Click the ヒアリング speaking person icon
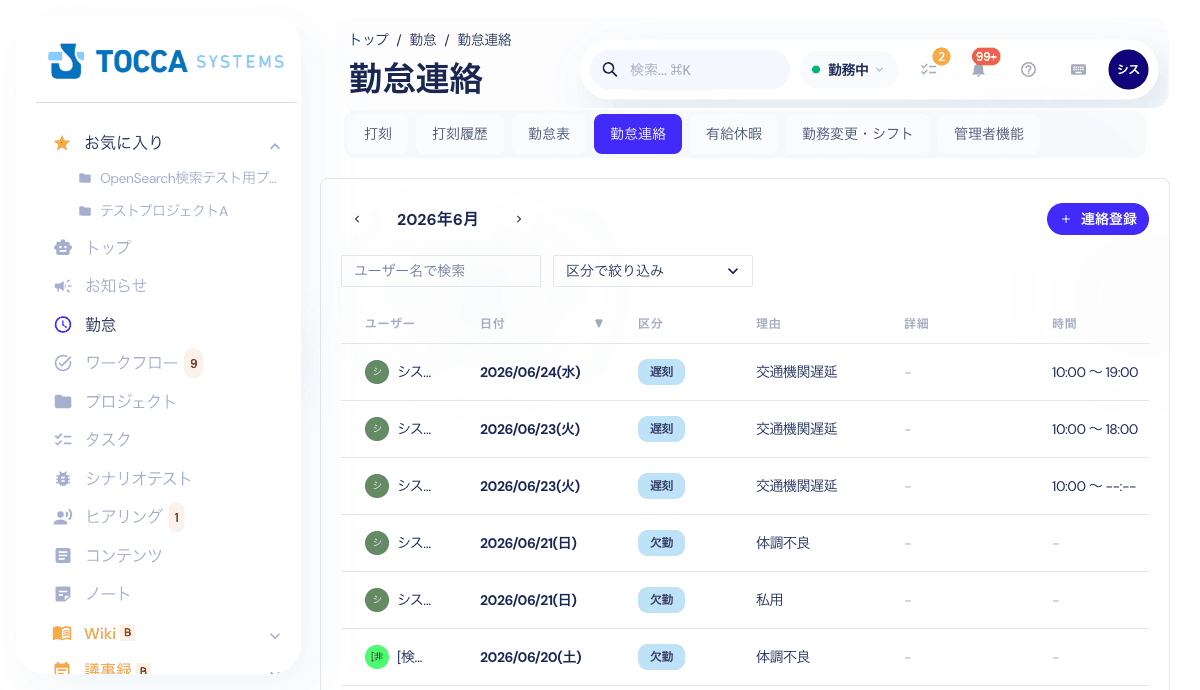Viewport: 1200px width, 690px height. pyautogui.click(x=63, y=517)
